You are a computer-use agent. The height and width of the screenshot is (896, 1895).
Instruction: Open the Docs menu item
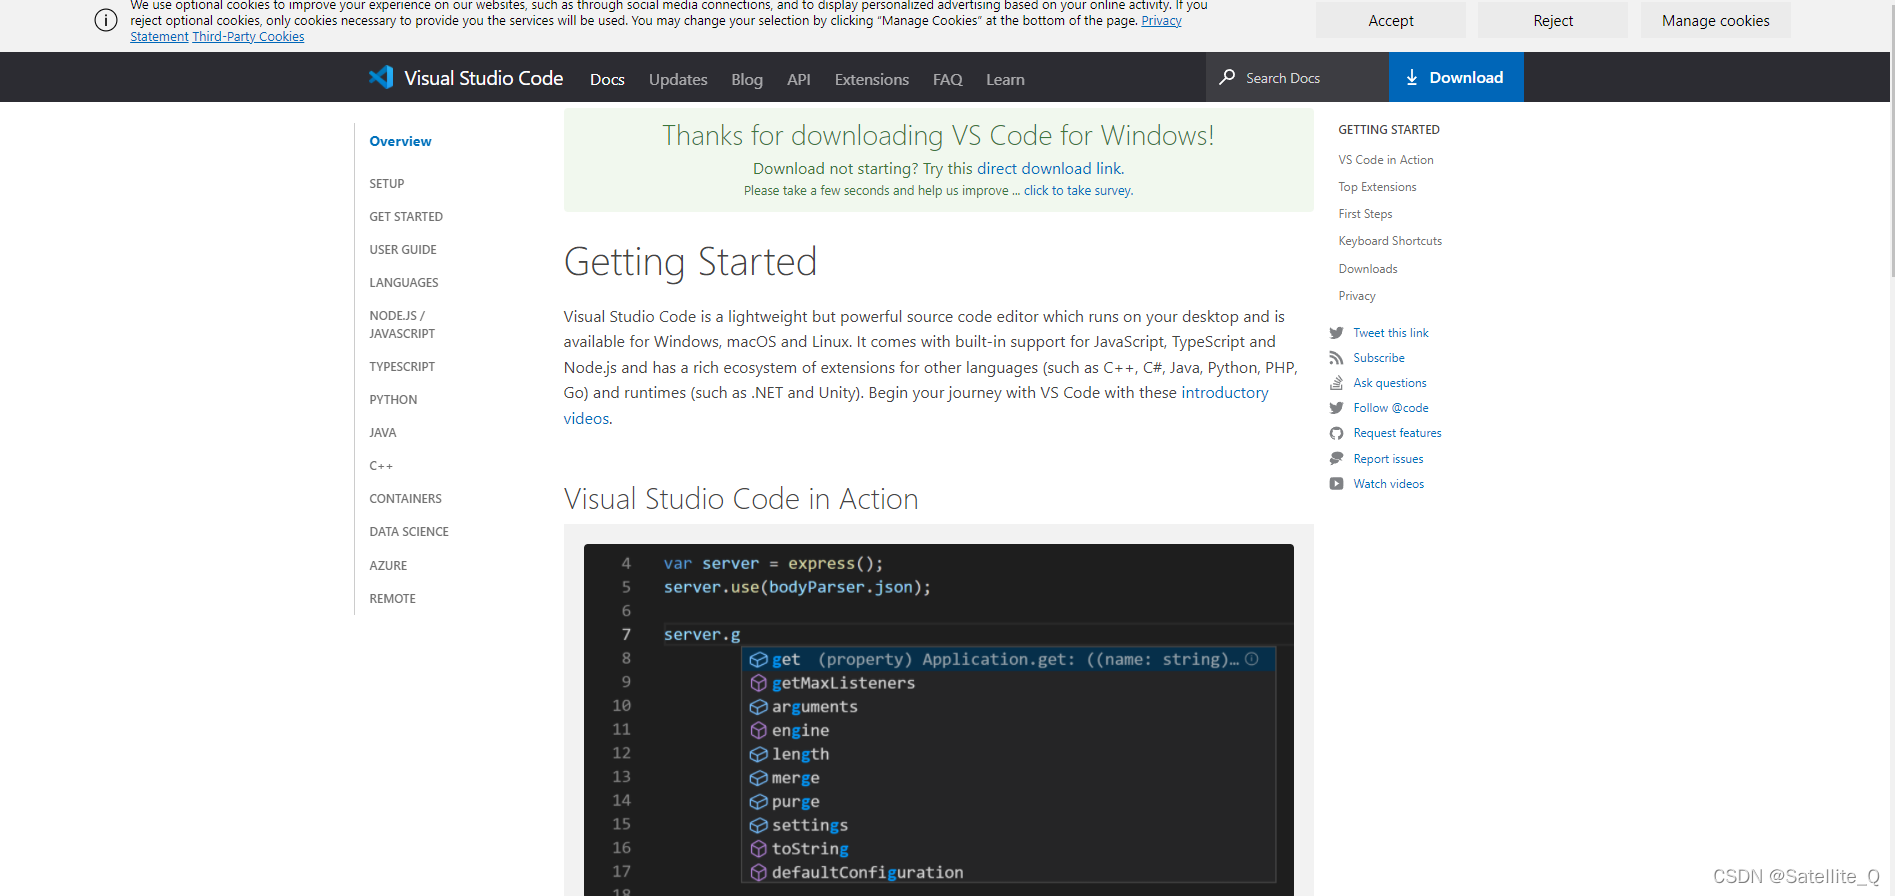(607, 79)
